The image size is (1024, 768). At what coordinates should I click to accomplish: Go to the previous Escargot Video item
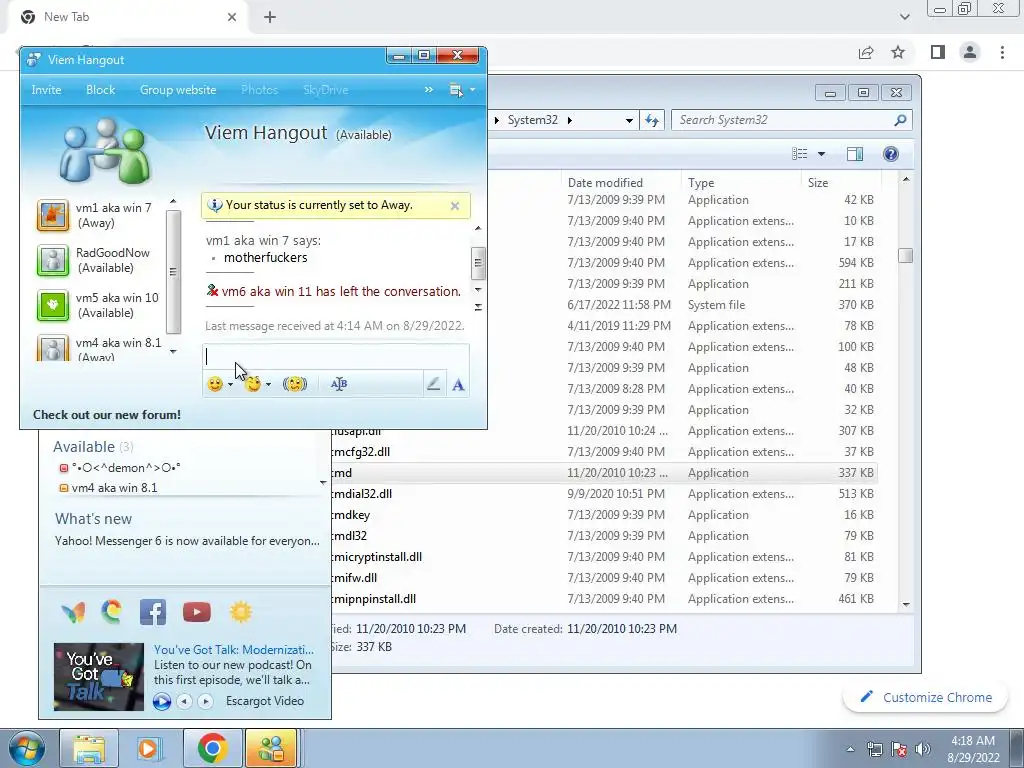185,701
